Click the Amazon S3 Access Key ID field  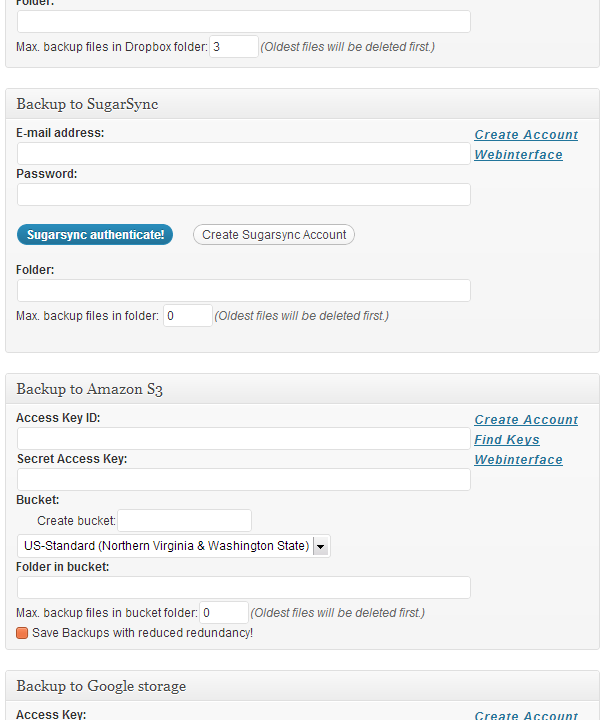tap(243, 438)
